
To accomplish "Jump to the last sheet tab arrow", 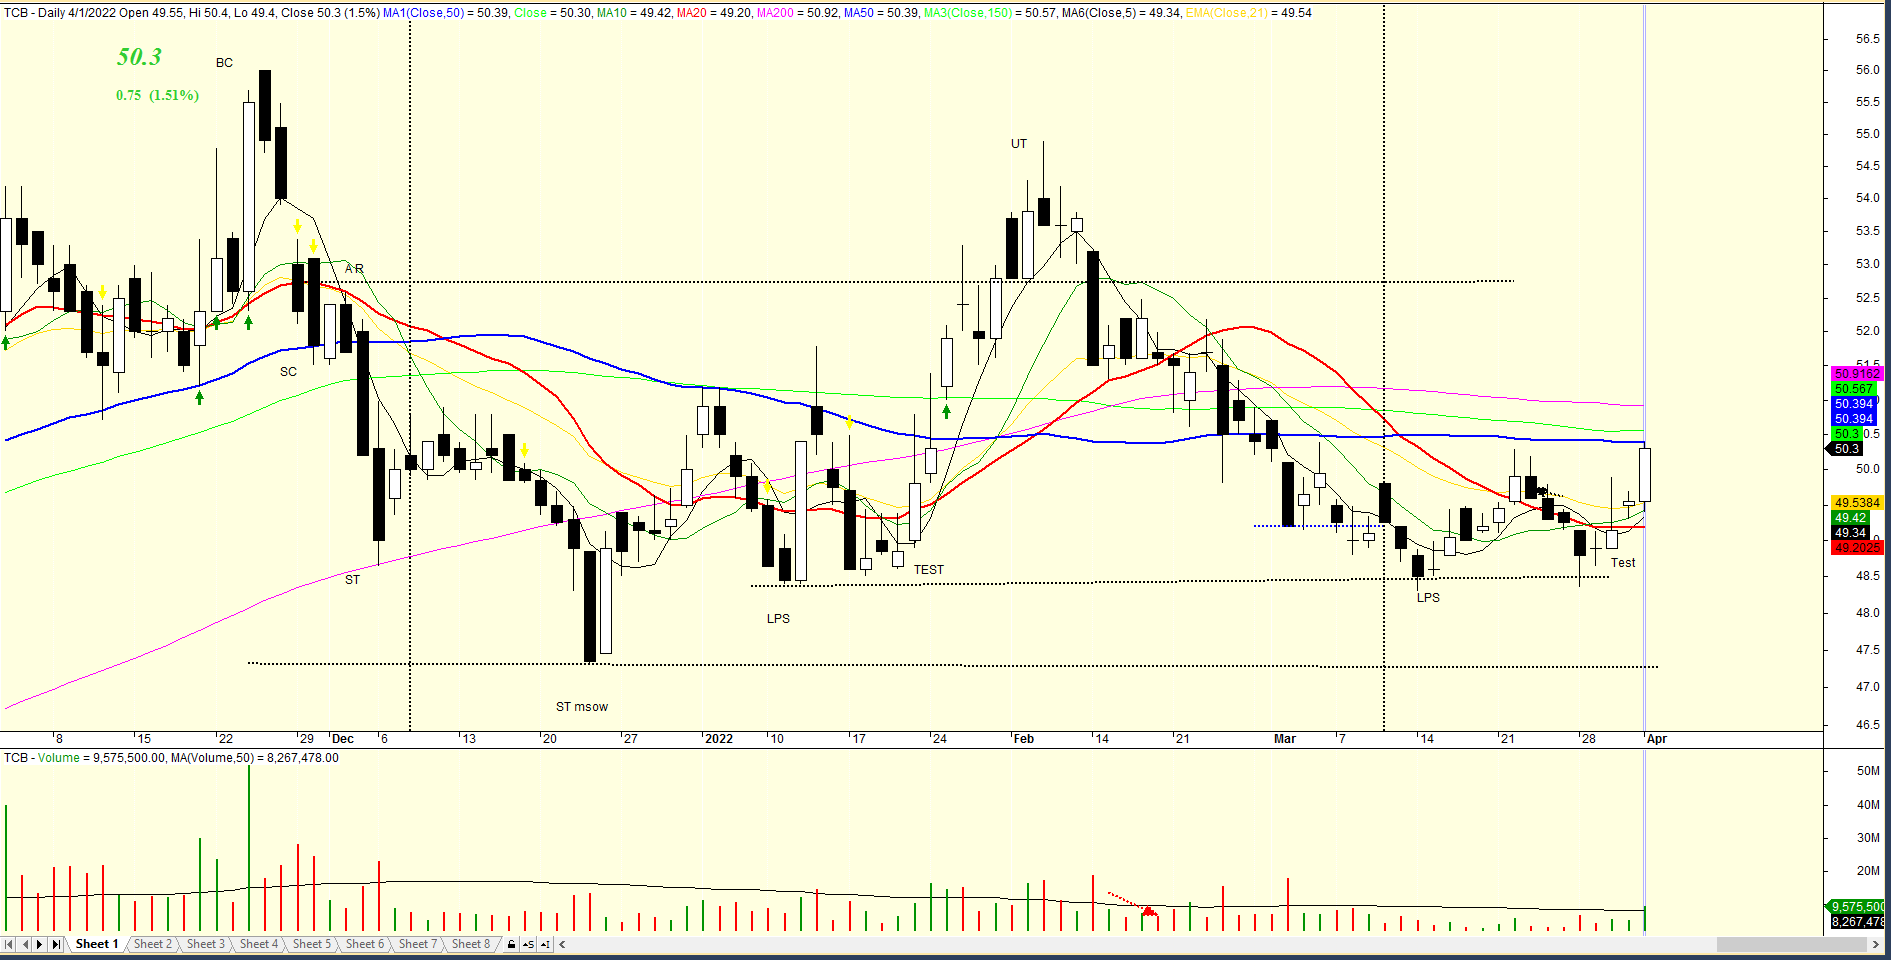I will (56, 944).
